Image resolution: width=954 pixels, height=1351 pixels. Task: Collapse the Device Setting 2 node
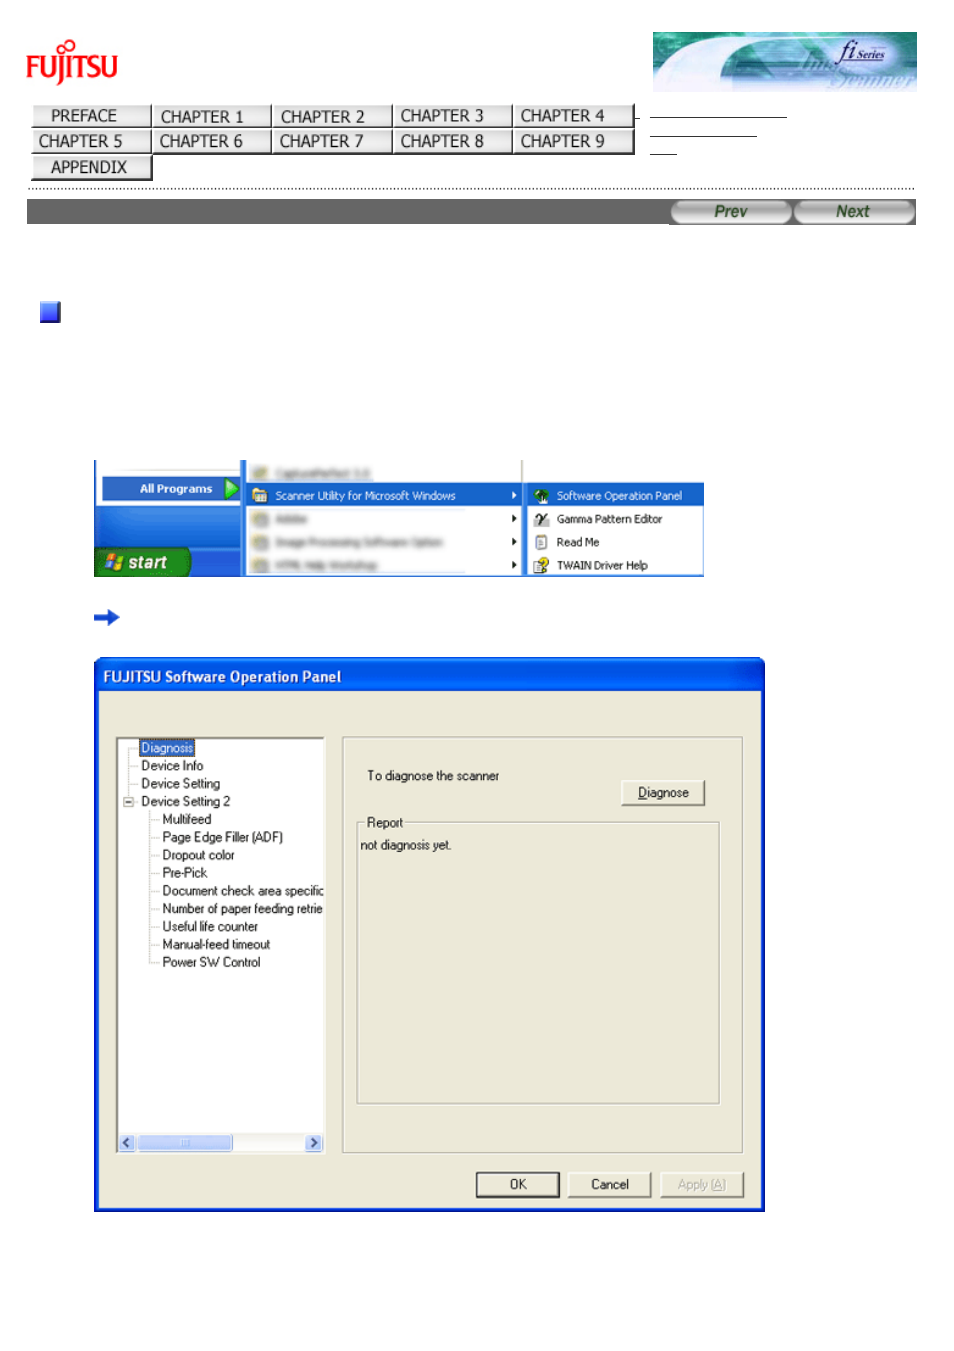tap(128, 802)
